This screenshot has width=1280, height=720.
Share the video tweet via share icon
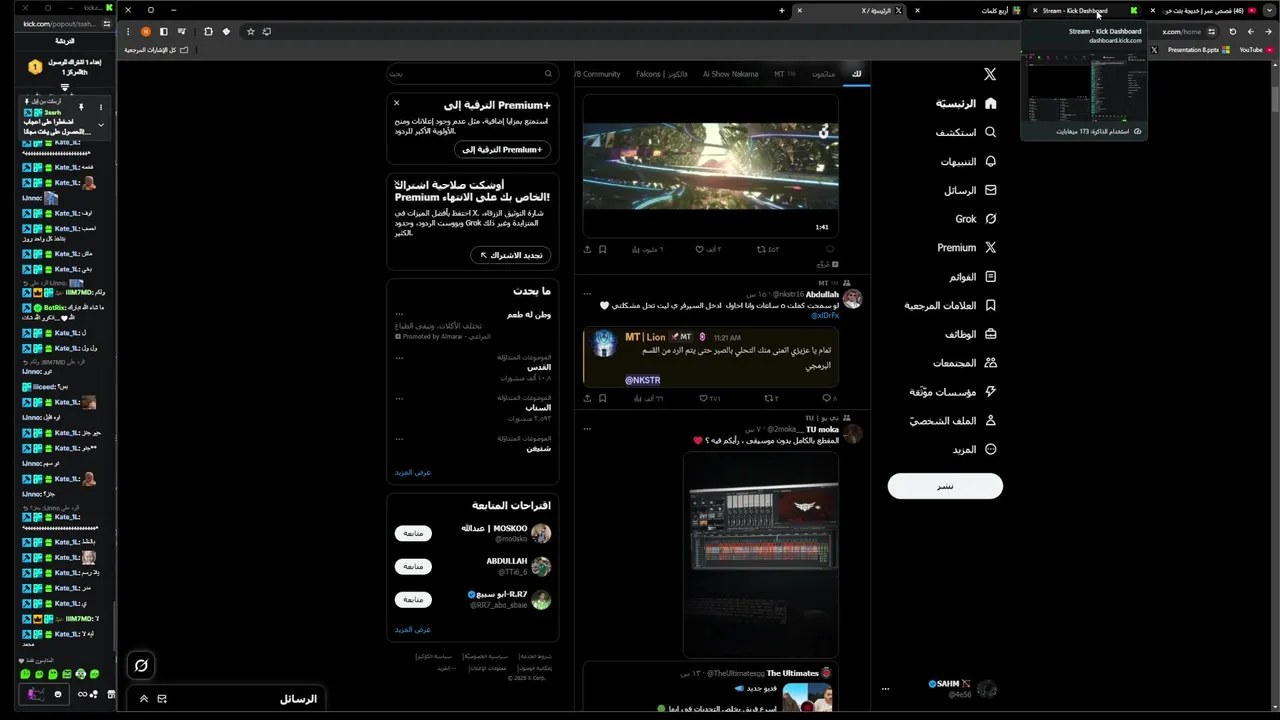tap(587, 249)
